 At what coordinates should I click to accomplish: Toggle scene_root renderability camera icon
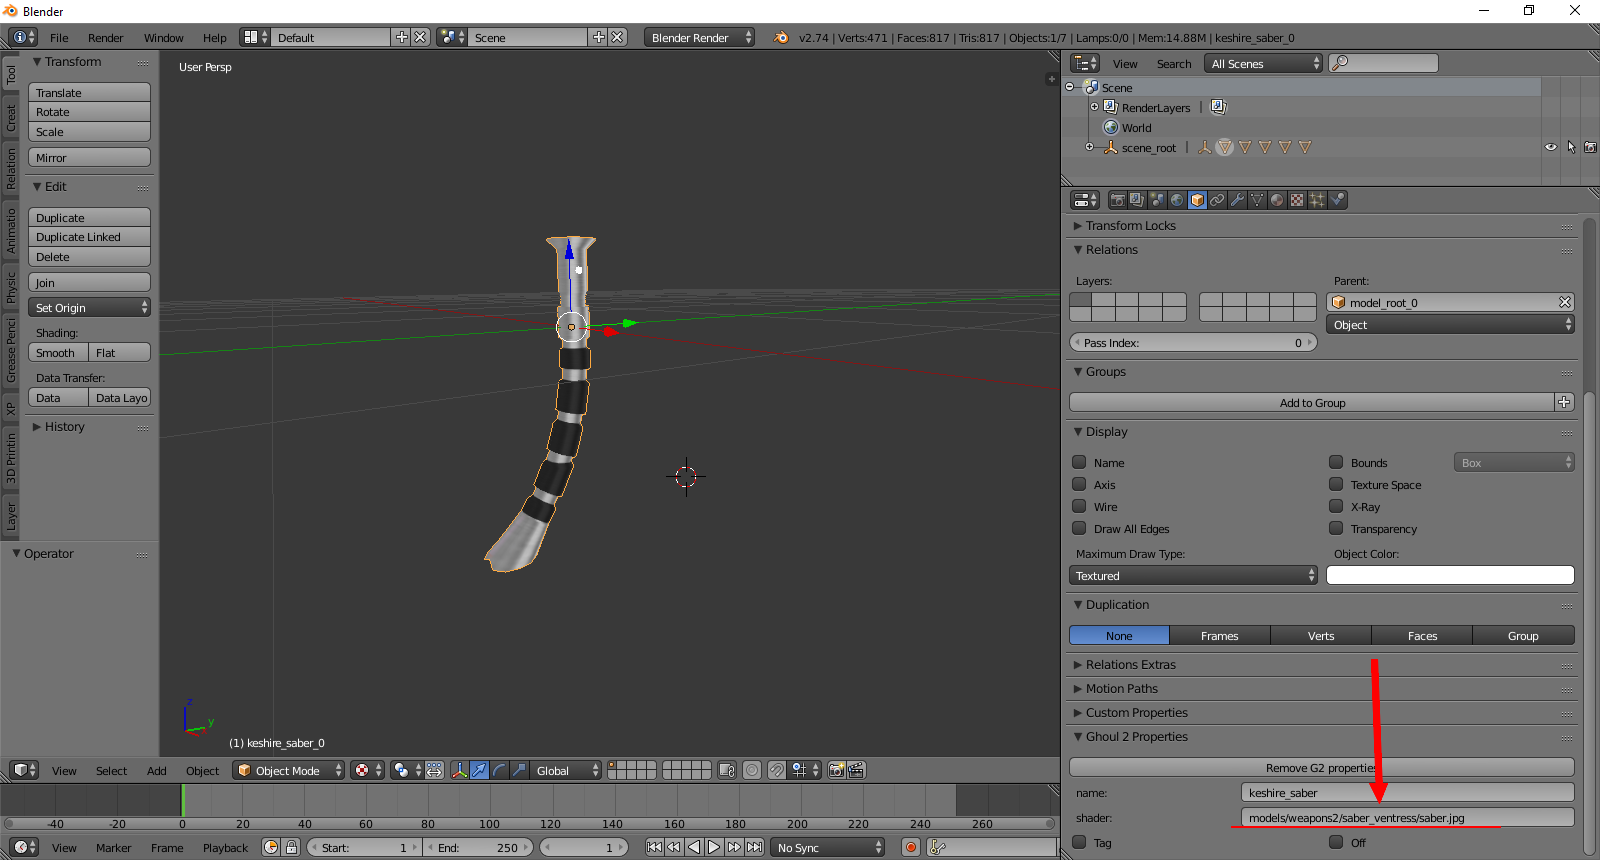(x=1590, y=147)
